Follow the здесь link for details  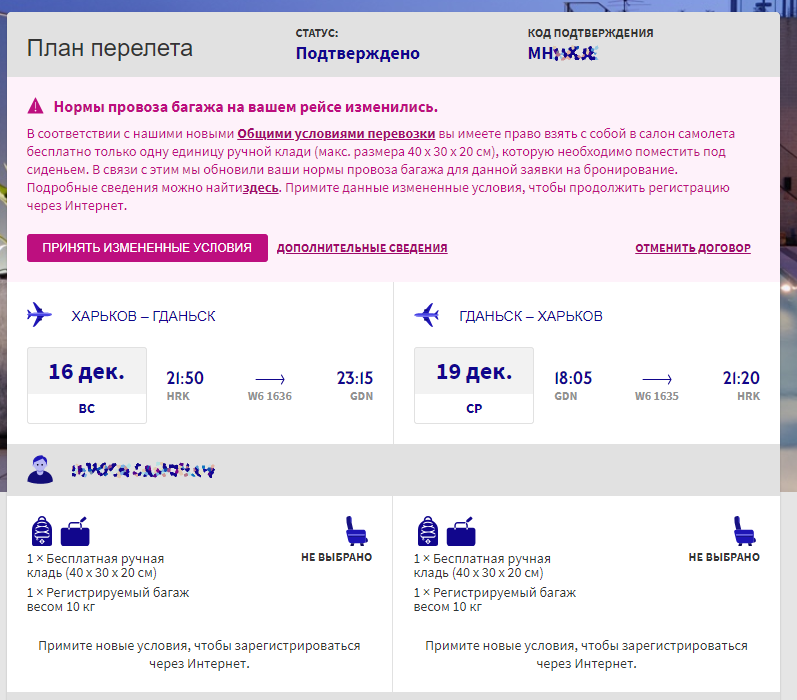[261, 188]
